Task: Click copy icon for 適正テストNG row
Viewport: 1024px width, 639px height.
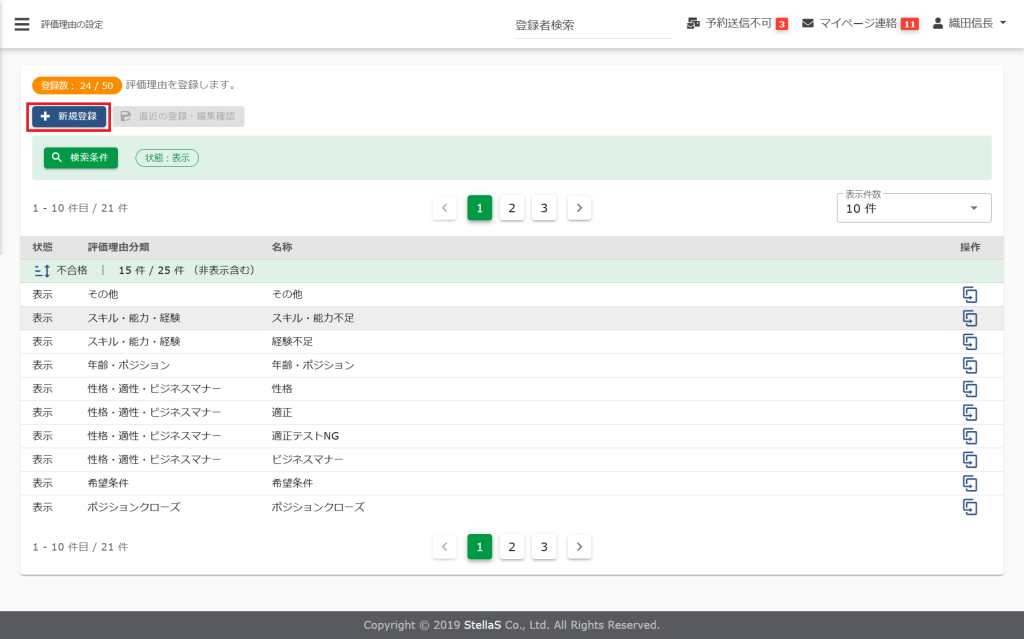Action: pyautogui.click(x=969, y=436)
